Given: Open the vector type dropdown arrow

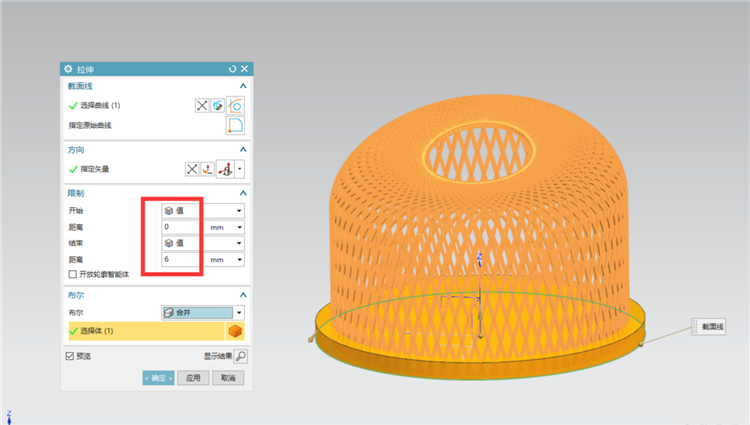Looking at the screenshot, I should [x=240, y=169].
